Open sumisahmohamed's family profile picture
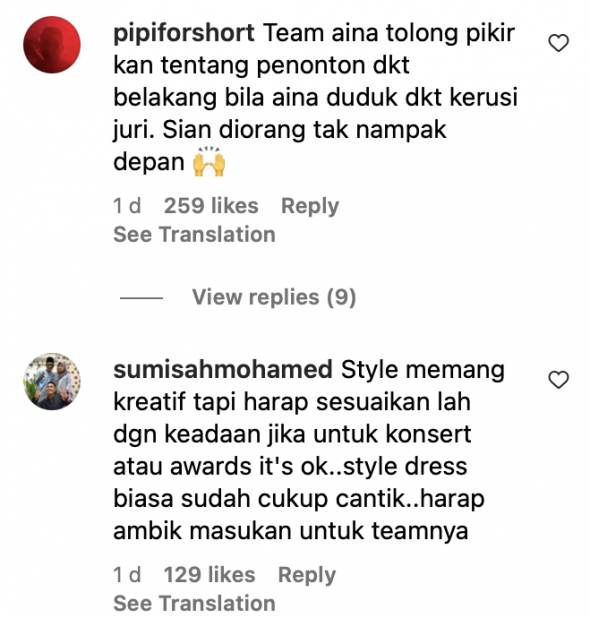Viewport: 590px width, 618px height. (x=52, y=381)
